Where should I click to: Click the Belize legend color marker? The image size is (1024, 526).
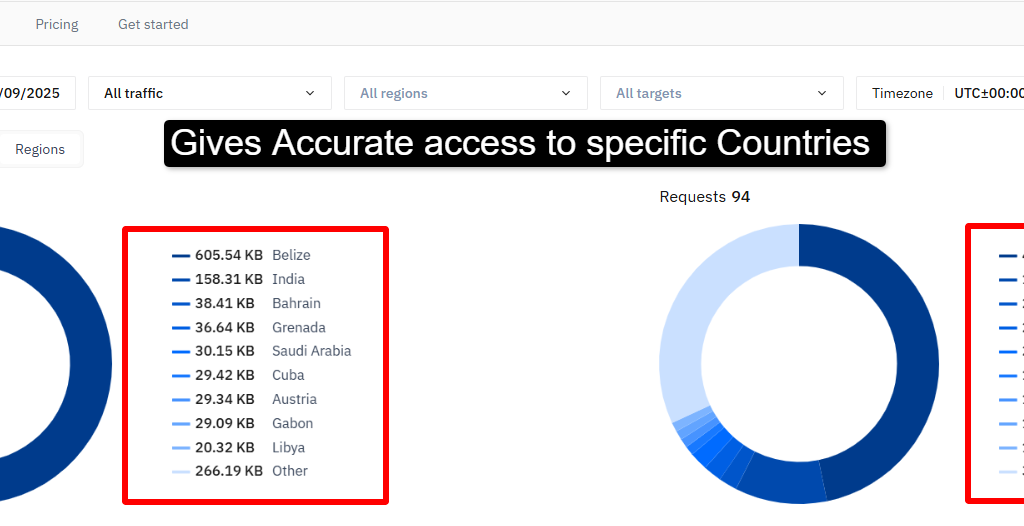tap(181, 255)
